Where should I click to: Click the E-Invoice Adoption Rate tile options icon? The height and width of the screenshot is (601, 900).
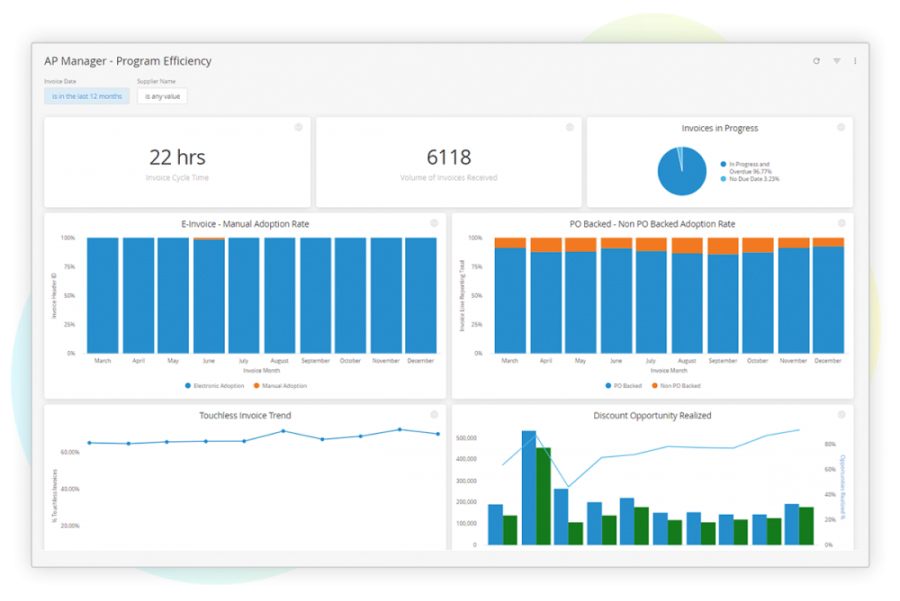click(x=434, y=223)
